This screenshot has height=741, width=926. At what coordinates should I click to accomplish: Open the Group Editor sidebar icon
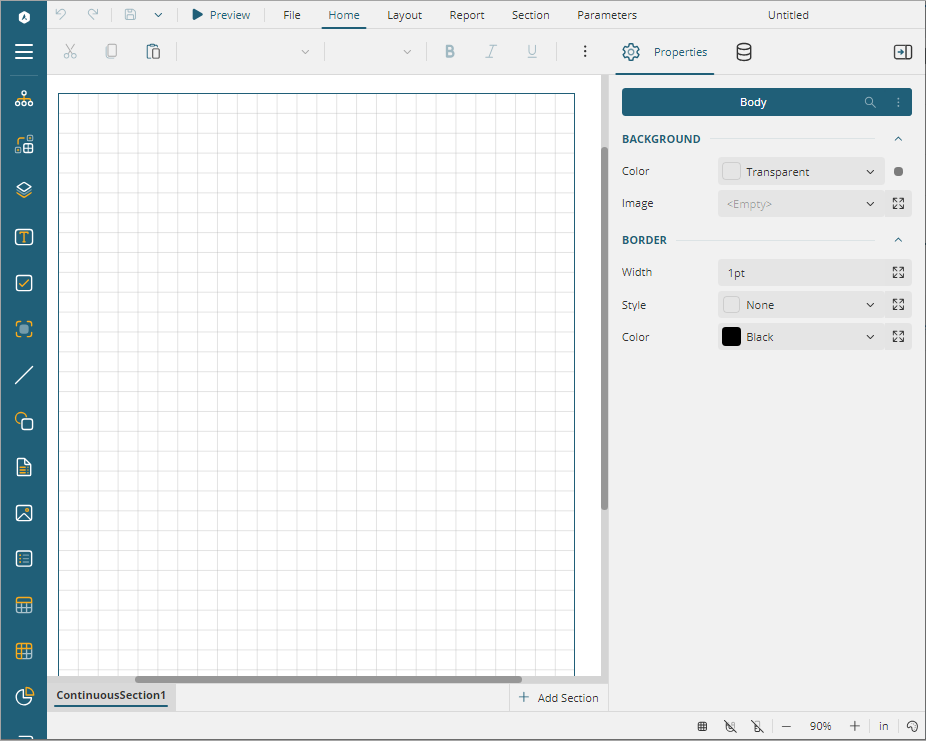point(24,144)
